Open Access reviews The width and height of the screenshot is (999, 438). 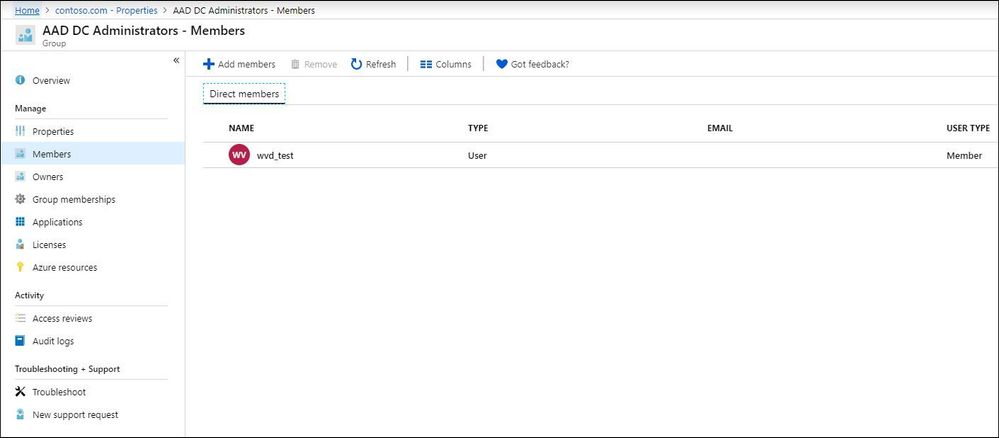click(x=62, y=318)
